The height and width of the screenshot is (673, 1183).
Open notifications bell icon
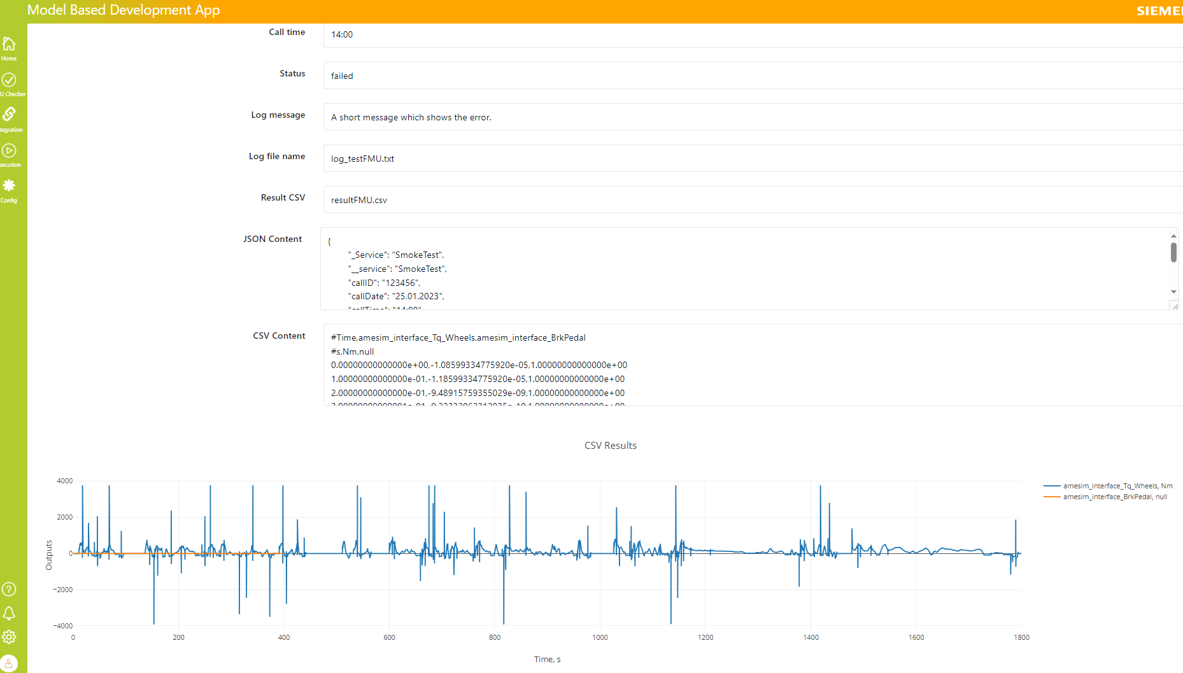[9, 613]
